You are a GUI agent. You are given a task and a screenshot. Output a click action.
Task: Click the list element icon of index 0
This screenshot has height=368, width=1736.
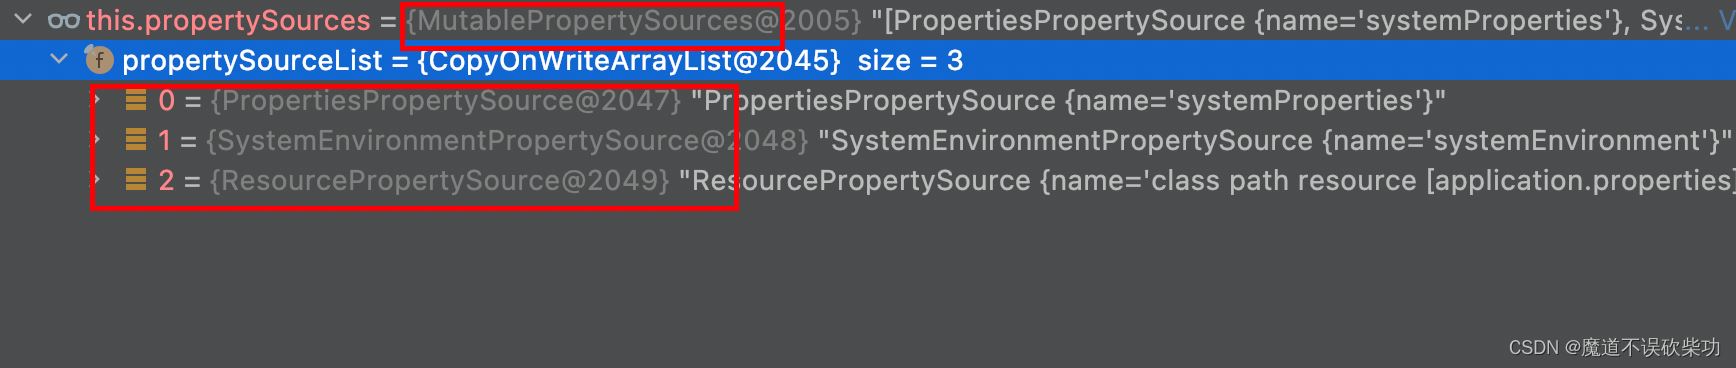point(136,100)
